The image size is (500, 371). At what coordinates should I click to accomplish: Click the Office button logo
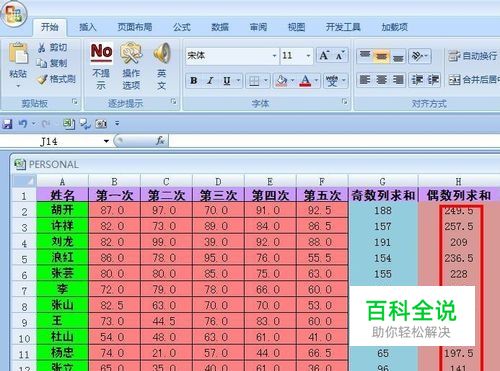[13, 14]
